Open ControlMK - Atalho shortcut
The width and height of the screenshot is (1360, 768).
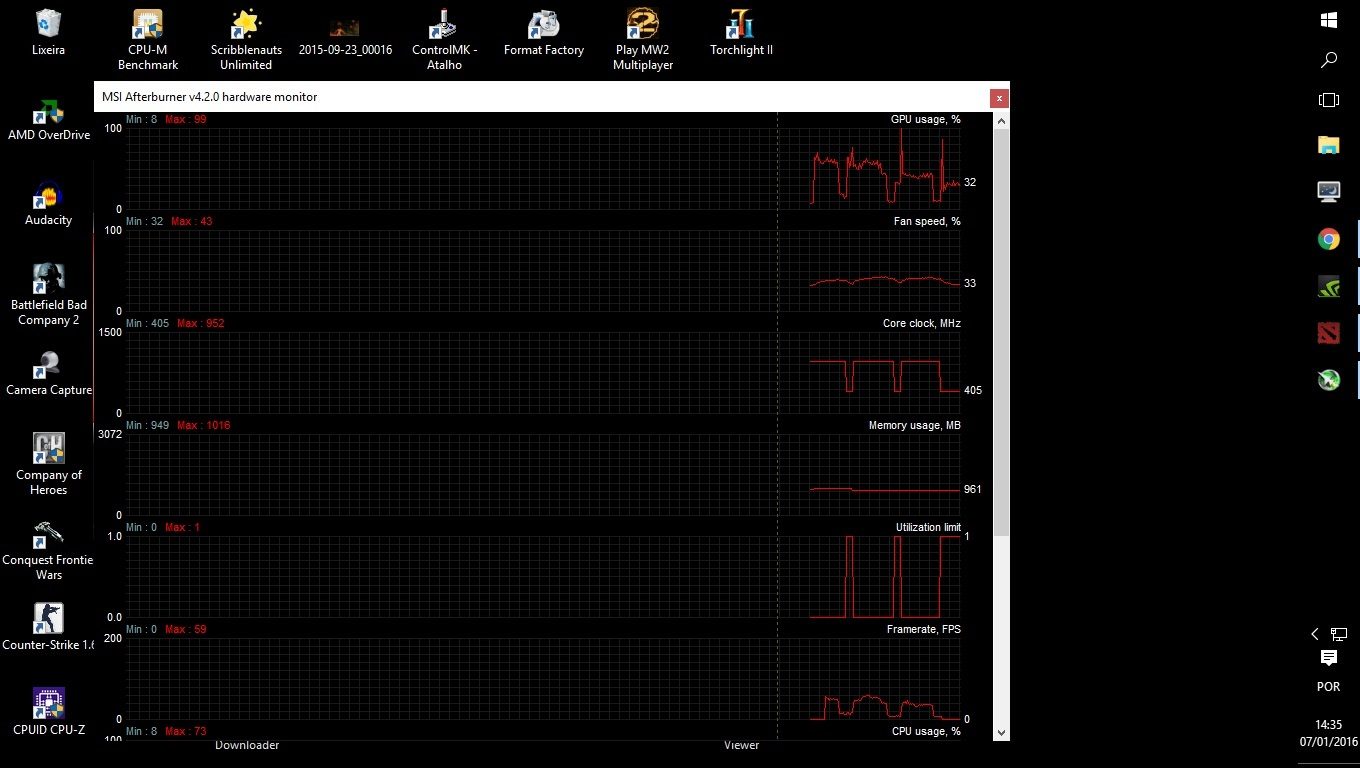444,40
